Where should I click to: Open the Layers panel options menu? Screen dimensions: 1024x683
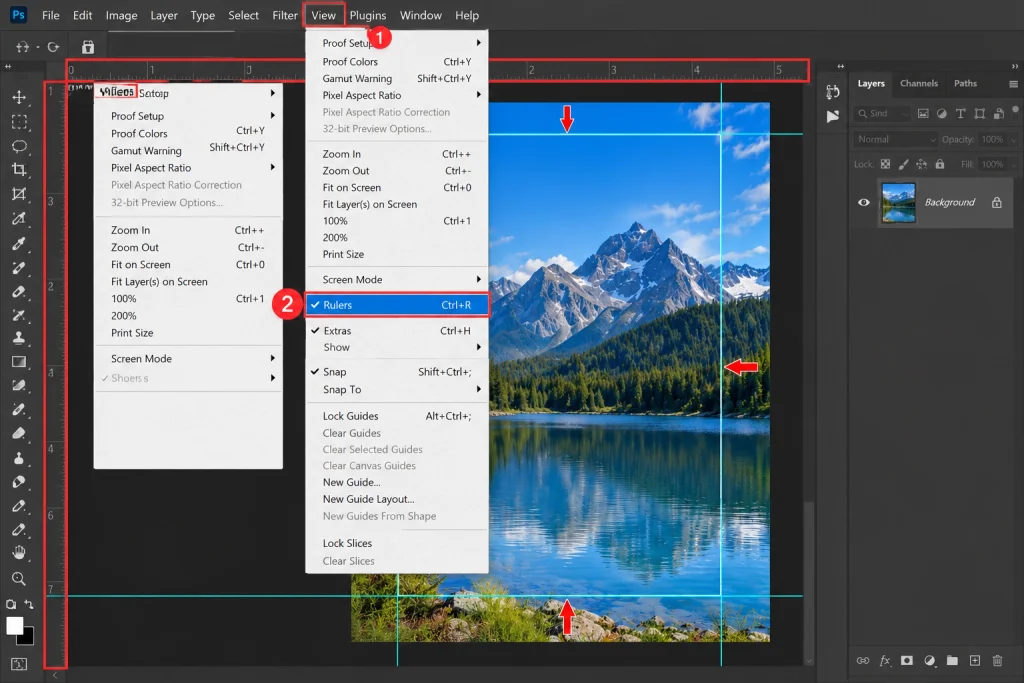coord(1013,84)
